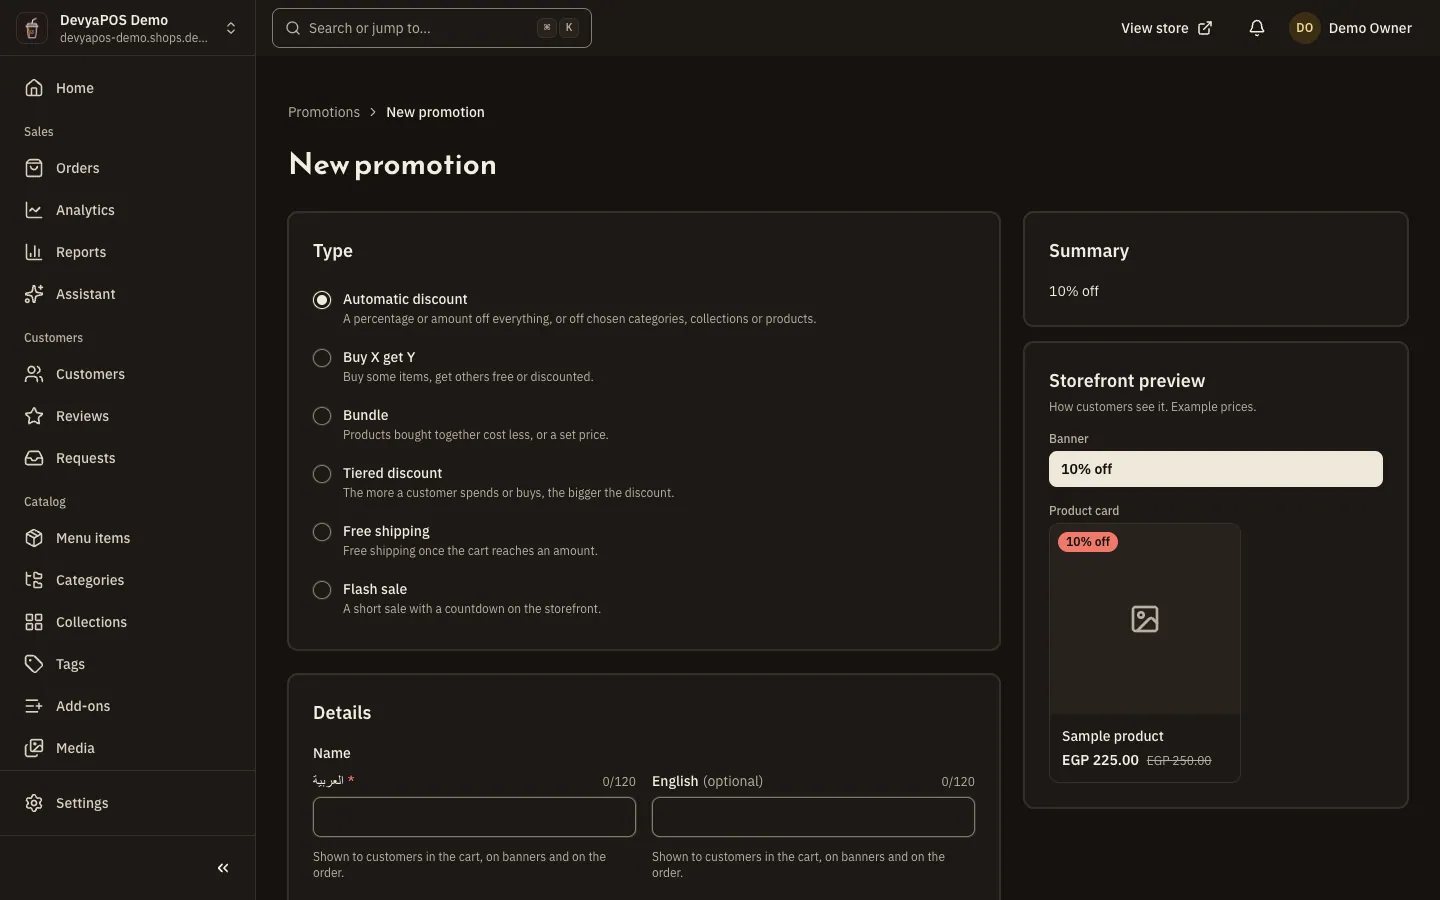Click the EGP 225.00 price text
Viewport: 1440px width, 900px height.
point(1100,760)
